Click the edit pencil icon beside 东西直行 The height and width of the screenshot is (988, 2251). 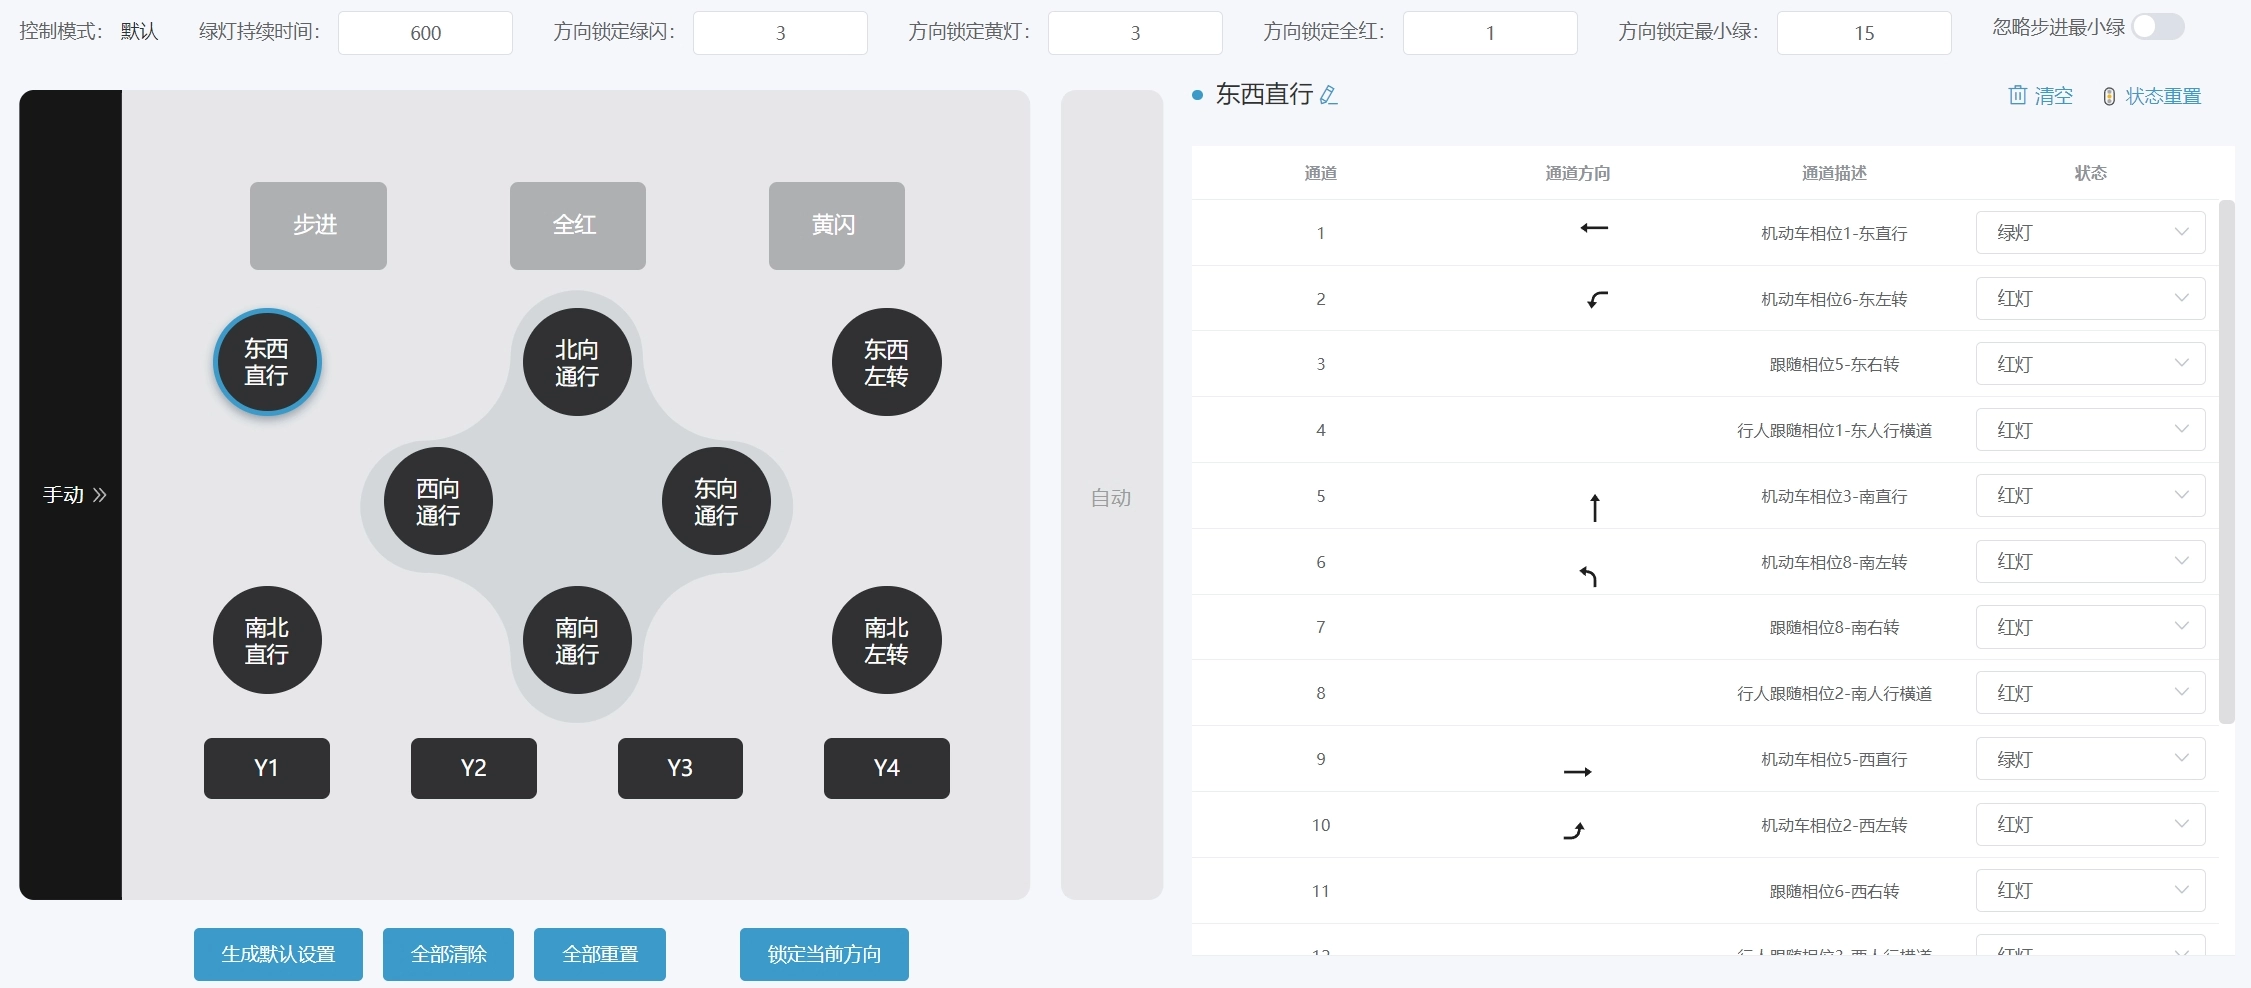coord(1329,95)
